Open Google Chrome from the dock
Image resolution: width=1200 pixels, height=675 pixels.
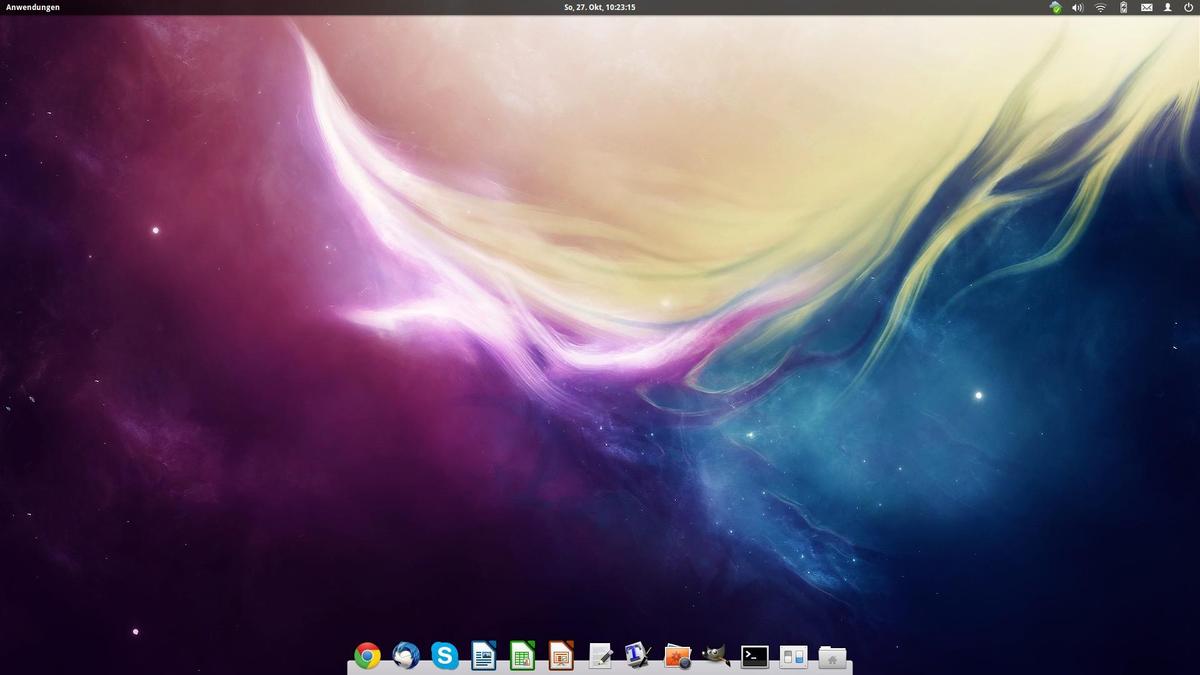pos(367,656)
